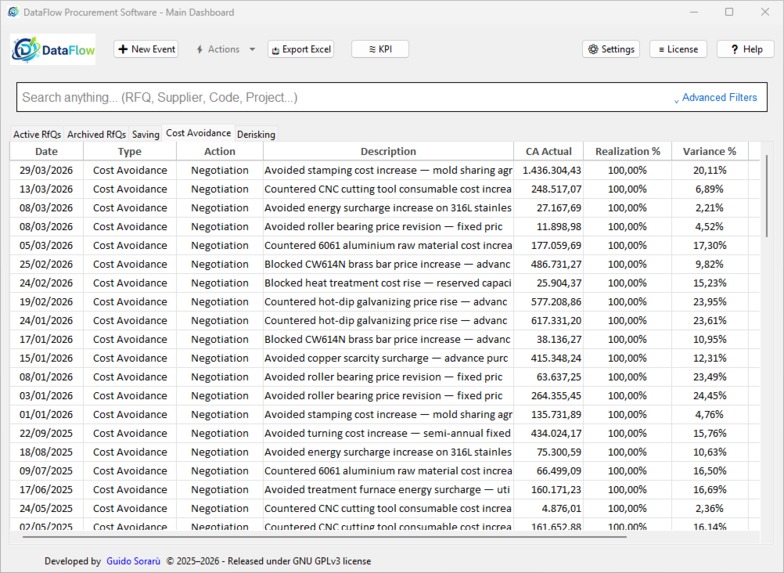
Task: Open the Help button
Action: [x=746, y=49]
